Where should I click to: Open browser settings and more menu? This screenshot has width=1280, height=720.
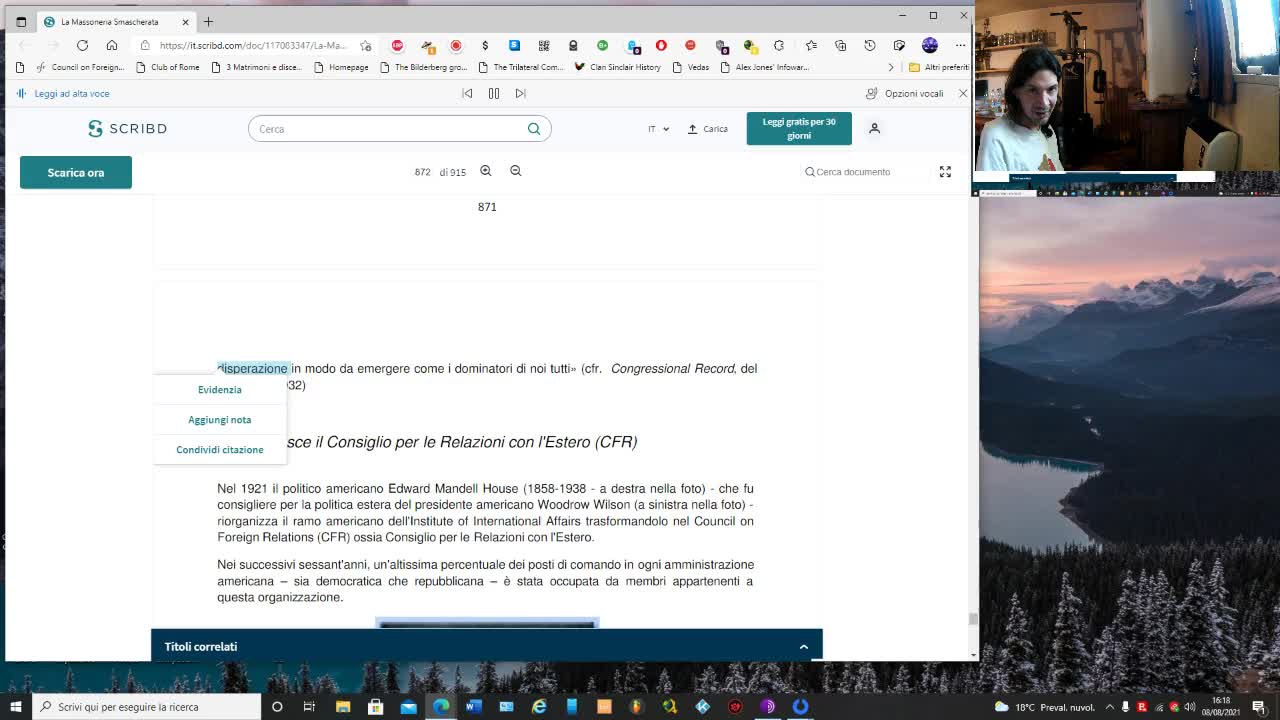coord(960,45)
